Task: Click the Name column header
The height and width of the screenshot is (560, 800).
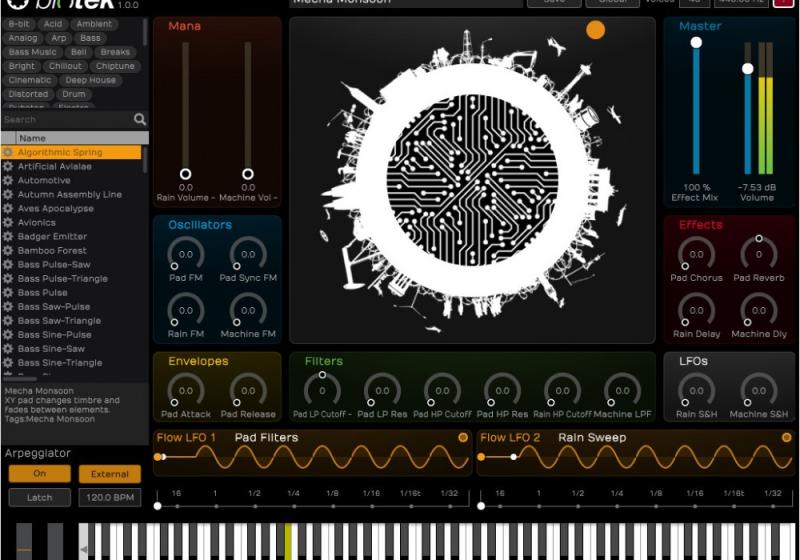Action: [83, 138]
